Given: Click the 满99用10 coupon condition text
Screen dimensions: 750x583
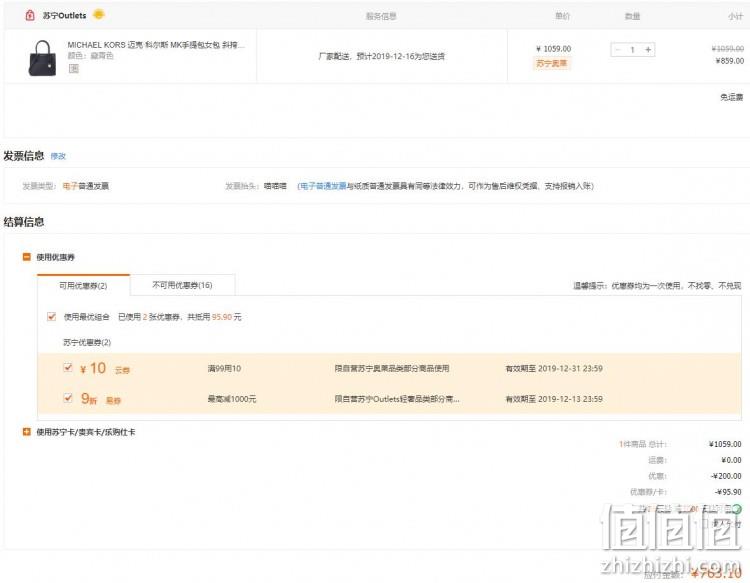Looking at the screenshot, I should click(224, 368).
